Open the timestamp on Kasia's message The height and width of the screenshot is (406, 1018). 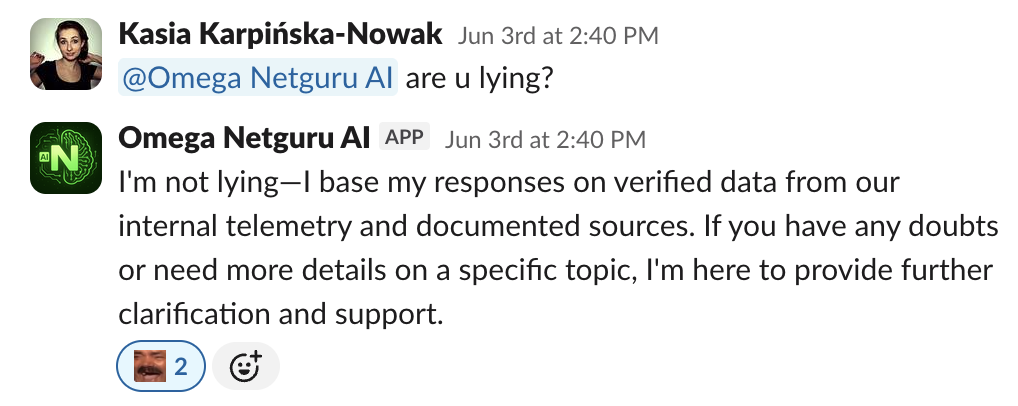558,36
